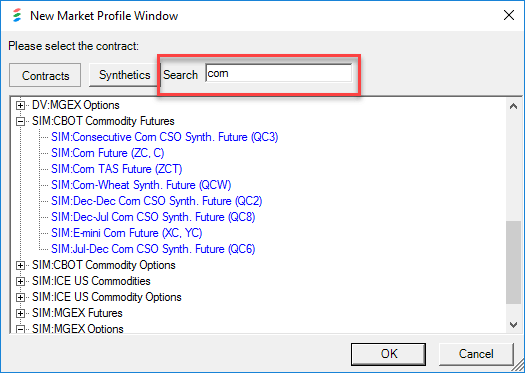Expand SIM:CBOT Commodity Options node
The height and width of the screenshot is (373, 525).
point(20,266)
